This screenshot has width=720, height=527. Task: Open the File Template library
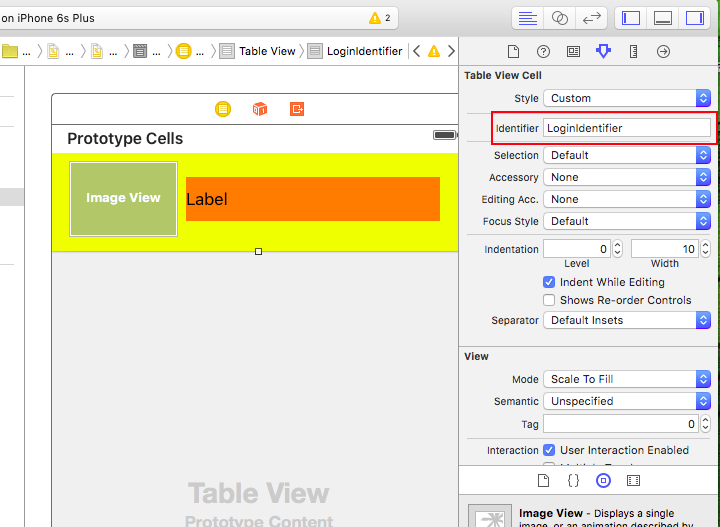coord(543,481)
